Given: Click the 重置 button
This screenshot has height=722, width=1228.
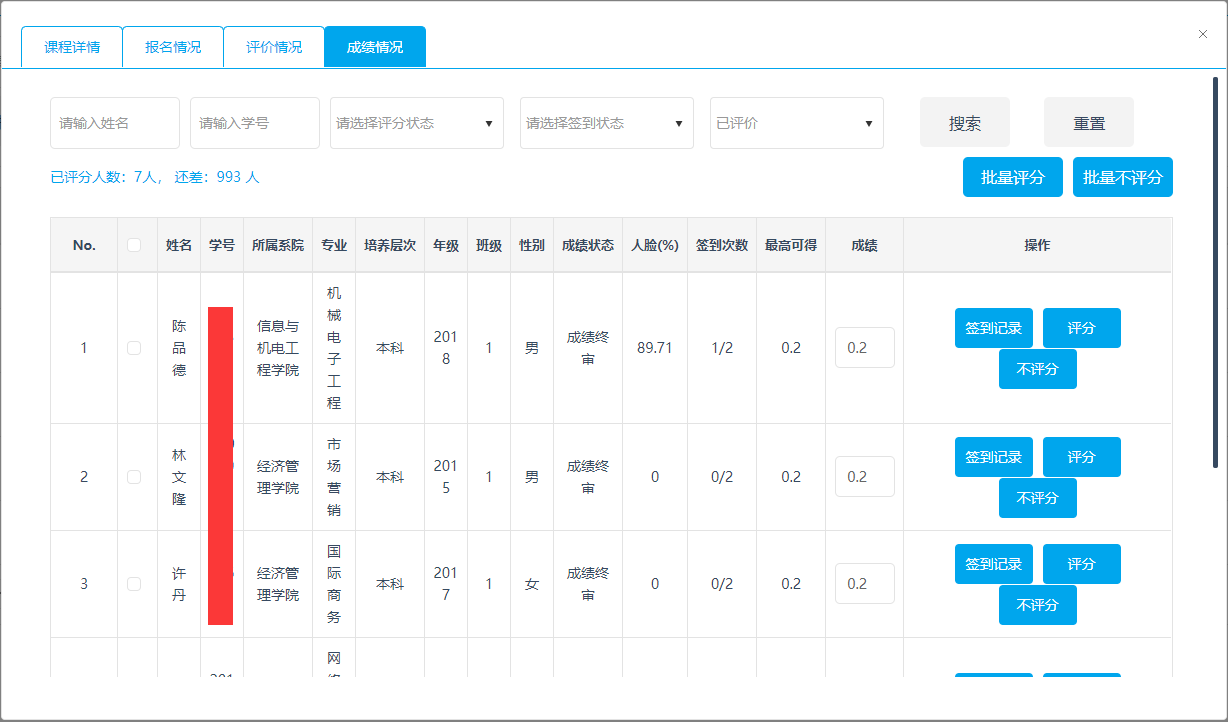Looking at the screenshot, I should click(x=1089, y=123).
